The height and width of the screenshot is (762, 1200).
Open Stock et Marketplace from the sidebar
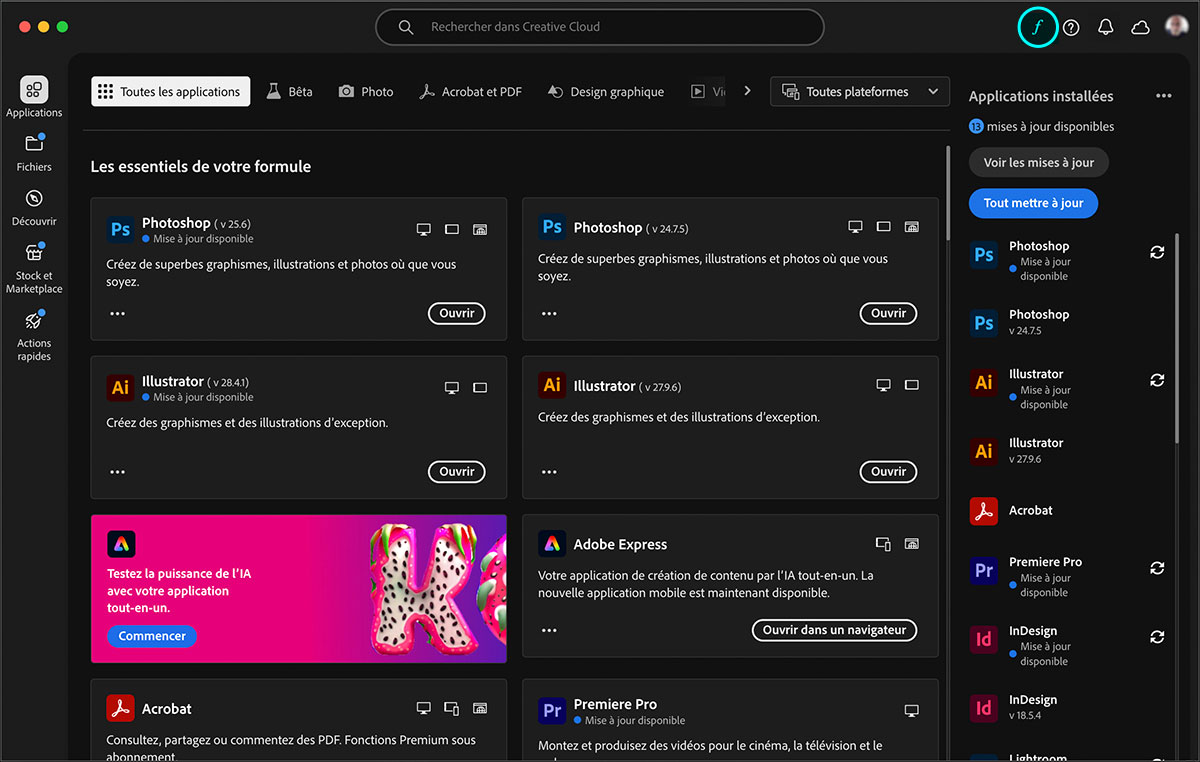point(34,267)
